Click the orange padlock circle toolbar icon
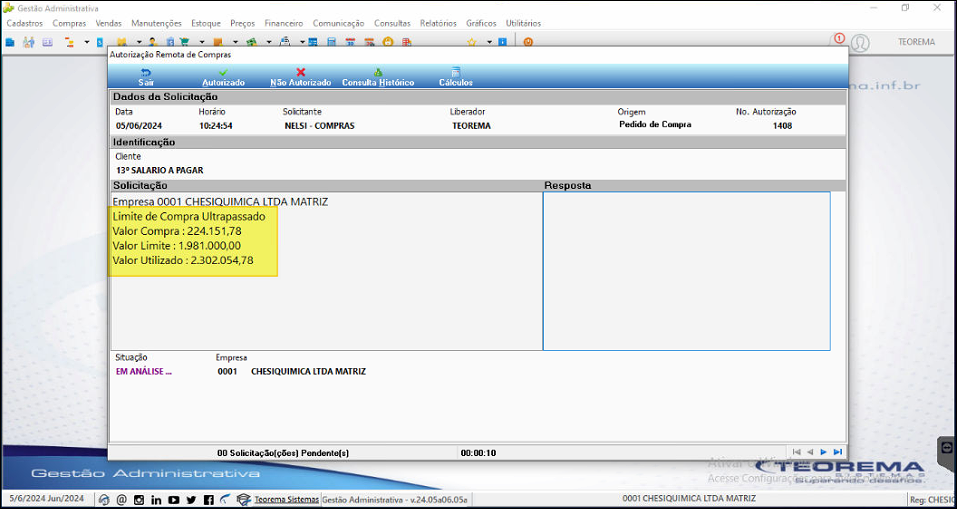Viewport: 957px width, 509px height. [x=387, y=42]
